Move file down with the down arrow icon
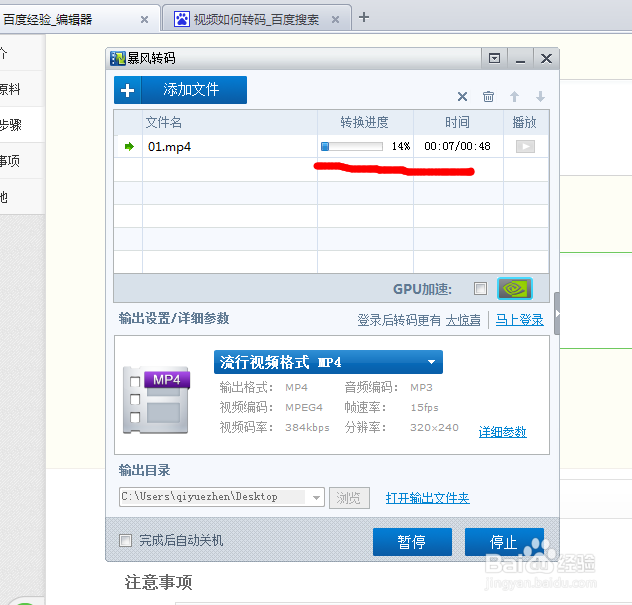Viewport: 632px width, 605px height. click(x=540, y=97)
